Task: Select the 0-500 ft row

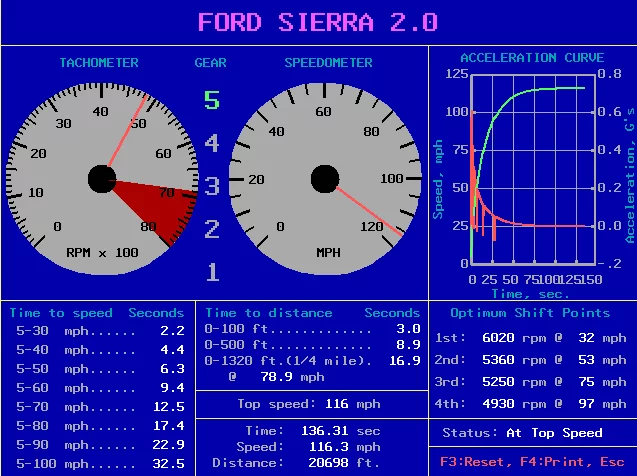Action: pos(312,345)
